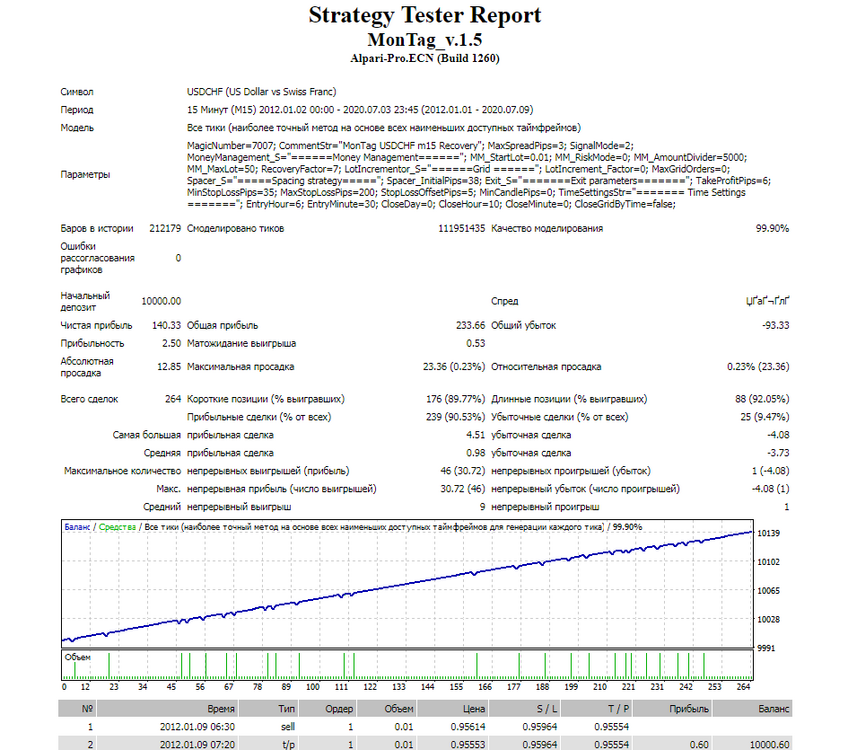Image resolution: width=848 pixels, height=750 pixels.
Task: Click the Спред label
Action: (504, 301)
